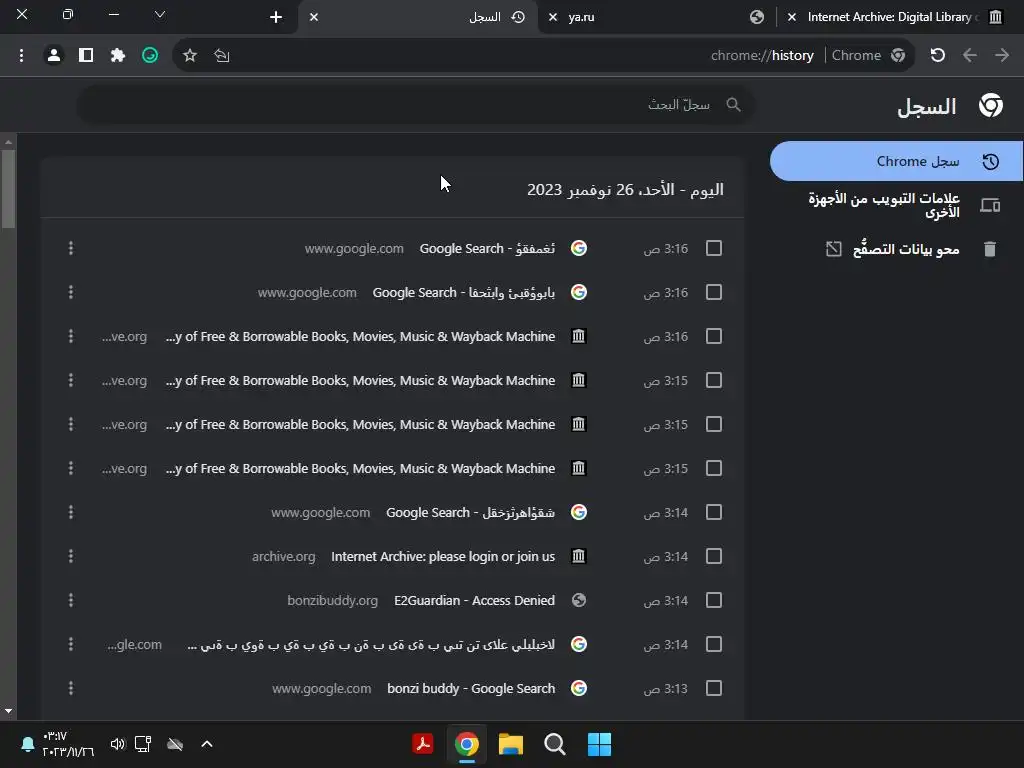
Task: Focus the سجلّ البحث history search field
Action: pyautogui.click(x=415, y=104)
